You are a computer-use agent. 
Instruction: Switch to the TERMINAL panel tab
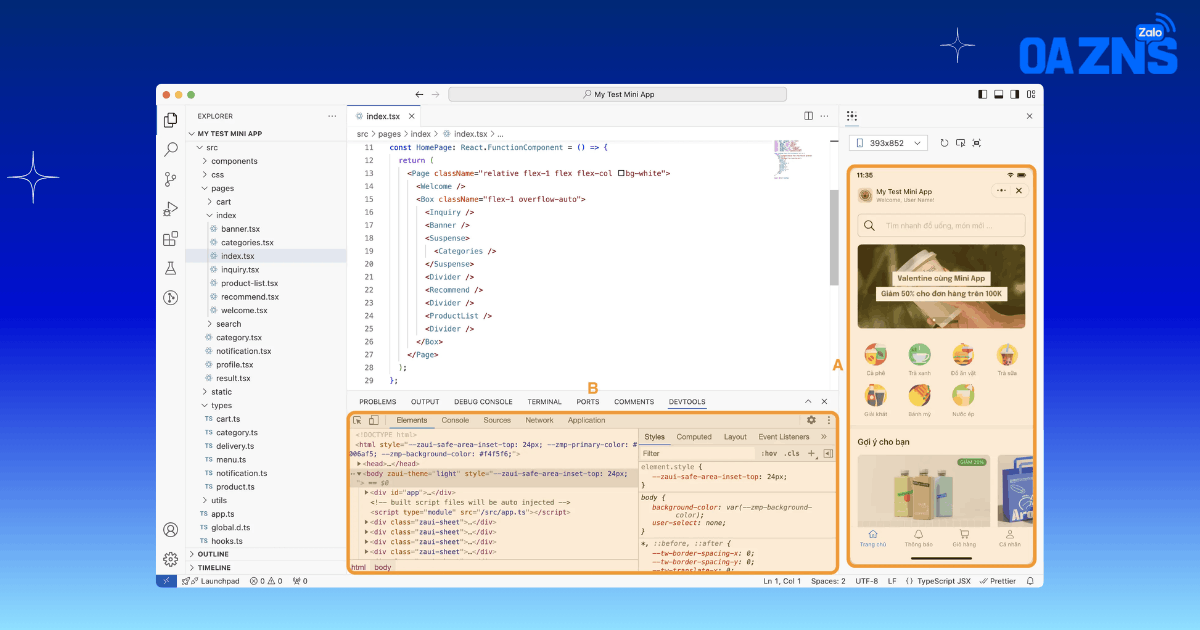coord(545,402)
